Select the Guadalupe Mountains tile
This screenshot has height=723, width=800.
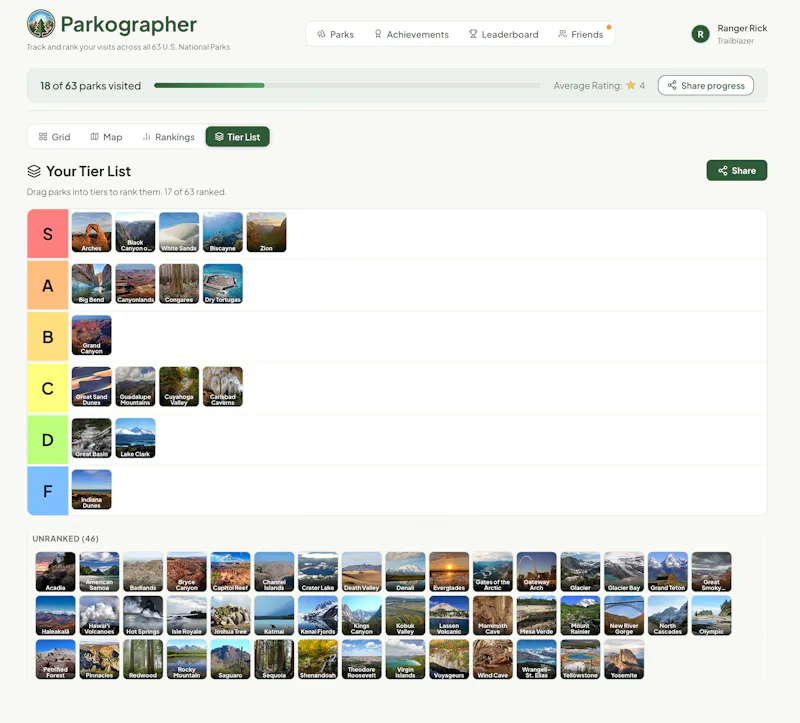[135, 387]
